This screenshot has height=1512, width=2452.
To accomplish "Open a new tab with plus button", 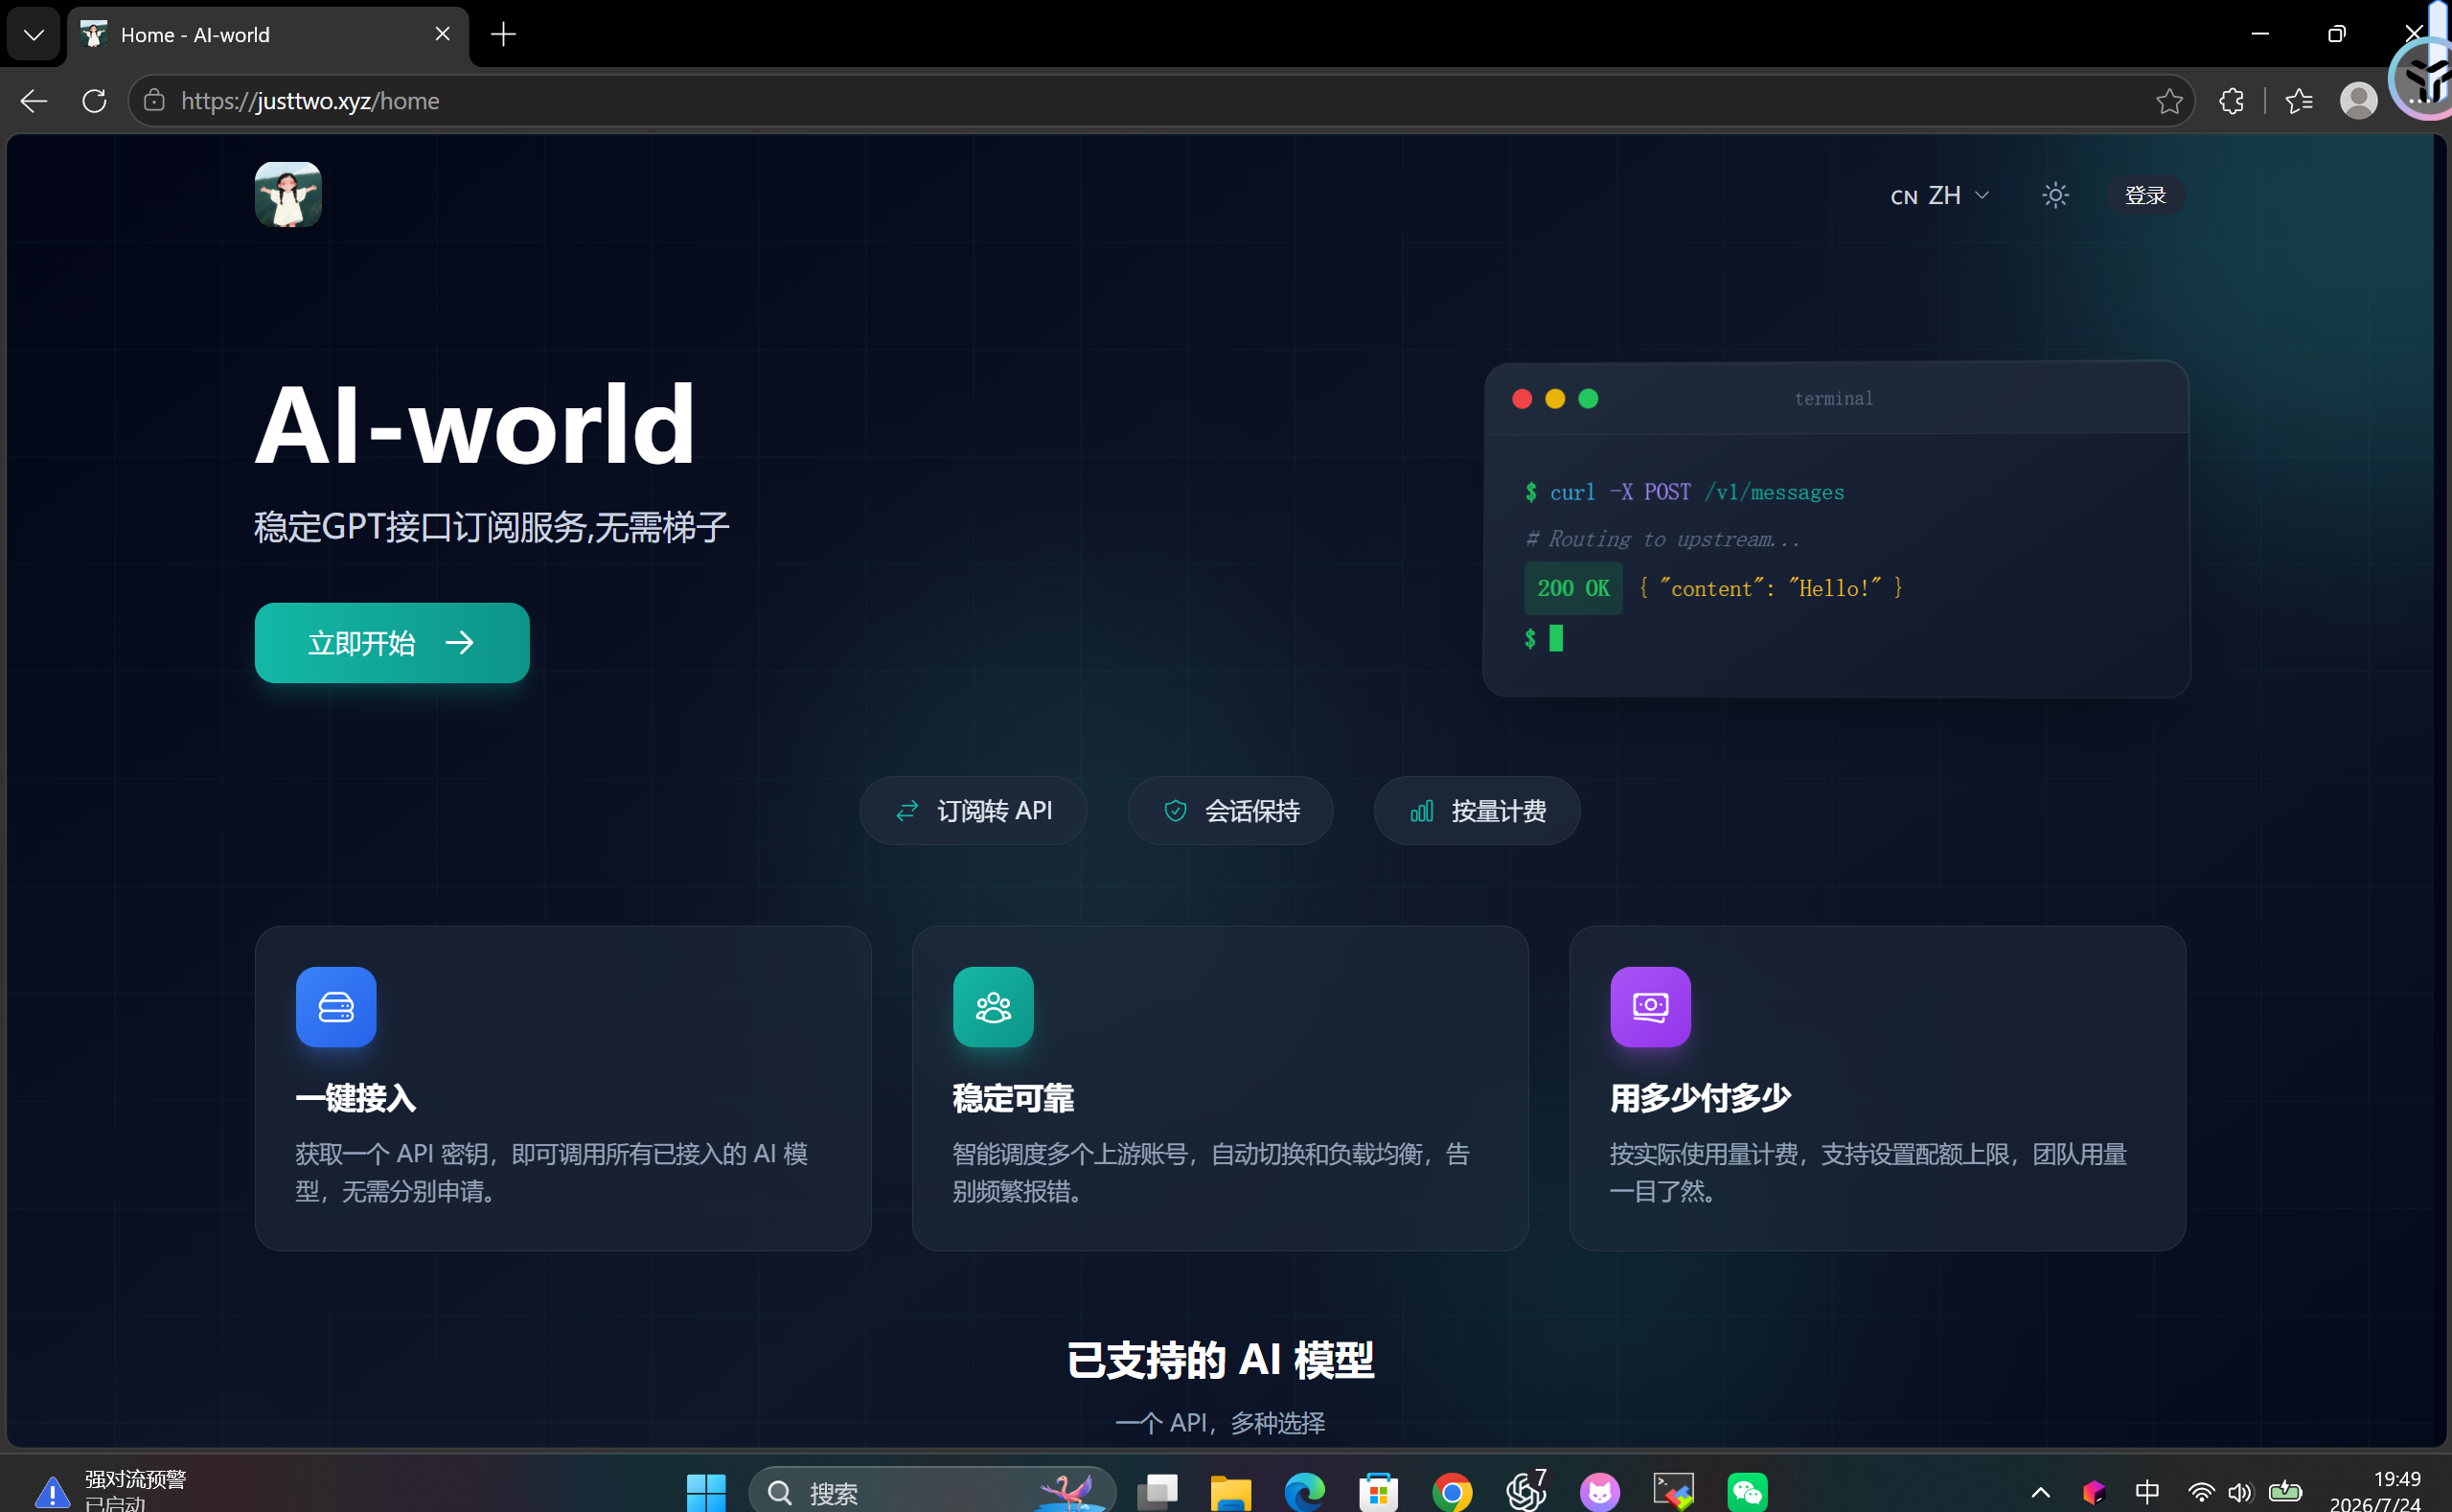I will click(504, 35).
